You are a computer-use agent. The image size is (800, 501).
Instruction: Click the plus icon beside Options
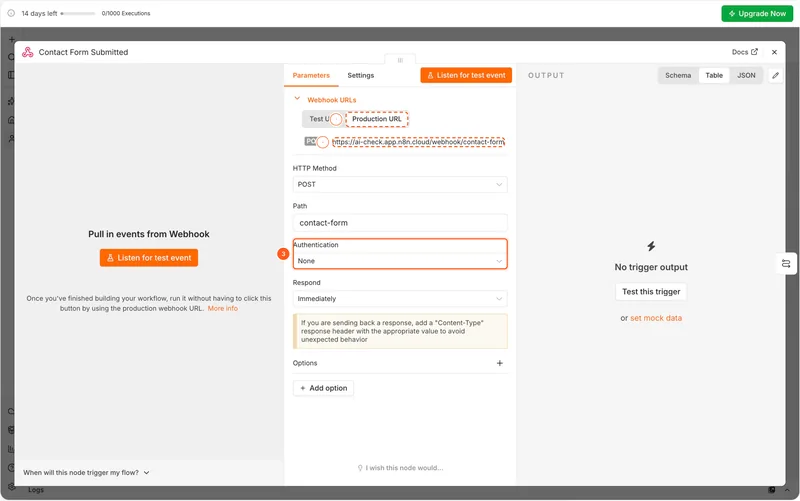[499, 363]
